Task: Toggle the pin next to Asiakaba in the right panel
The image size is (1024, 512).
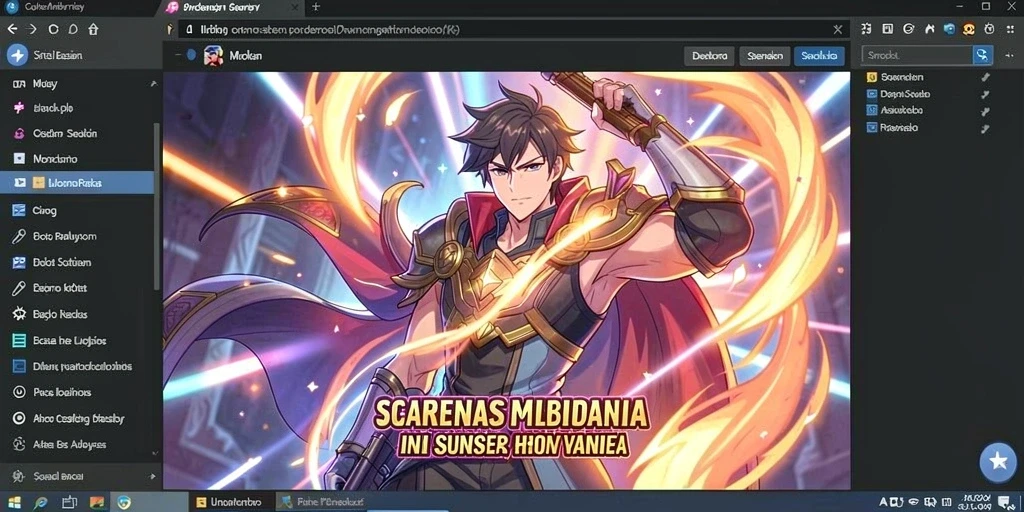Action: coord(985,111)
